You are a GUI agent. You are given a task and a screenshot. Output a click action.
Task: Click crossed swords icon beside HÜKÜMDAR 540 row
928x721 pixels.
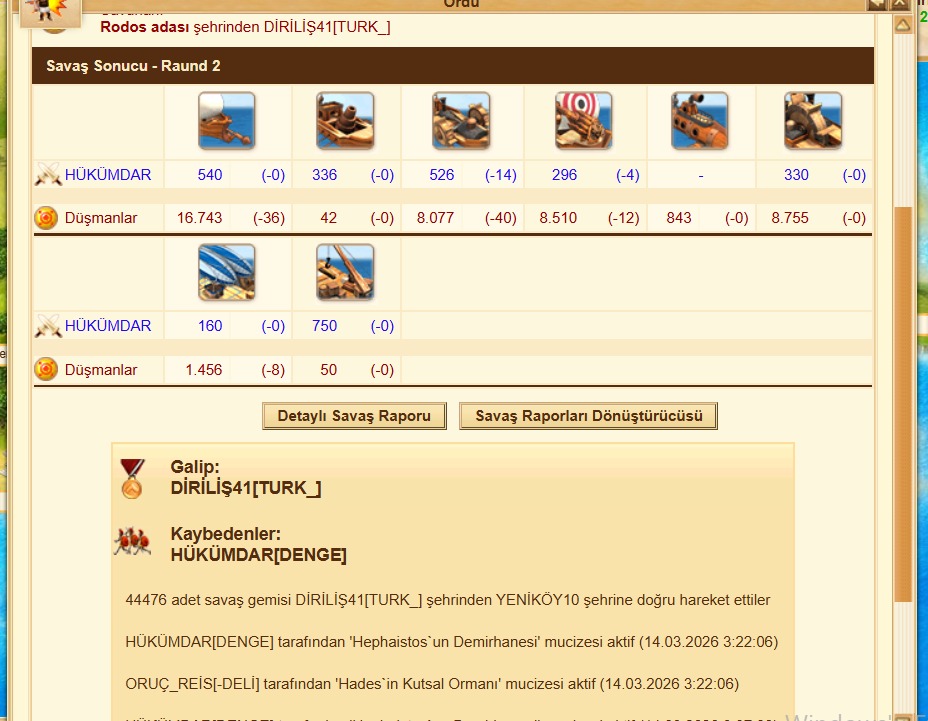click(47, 175)
